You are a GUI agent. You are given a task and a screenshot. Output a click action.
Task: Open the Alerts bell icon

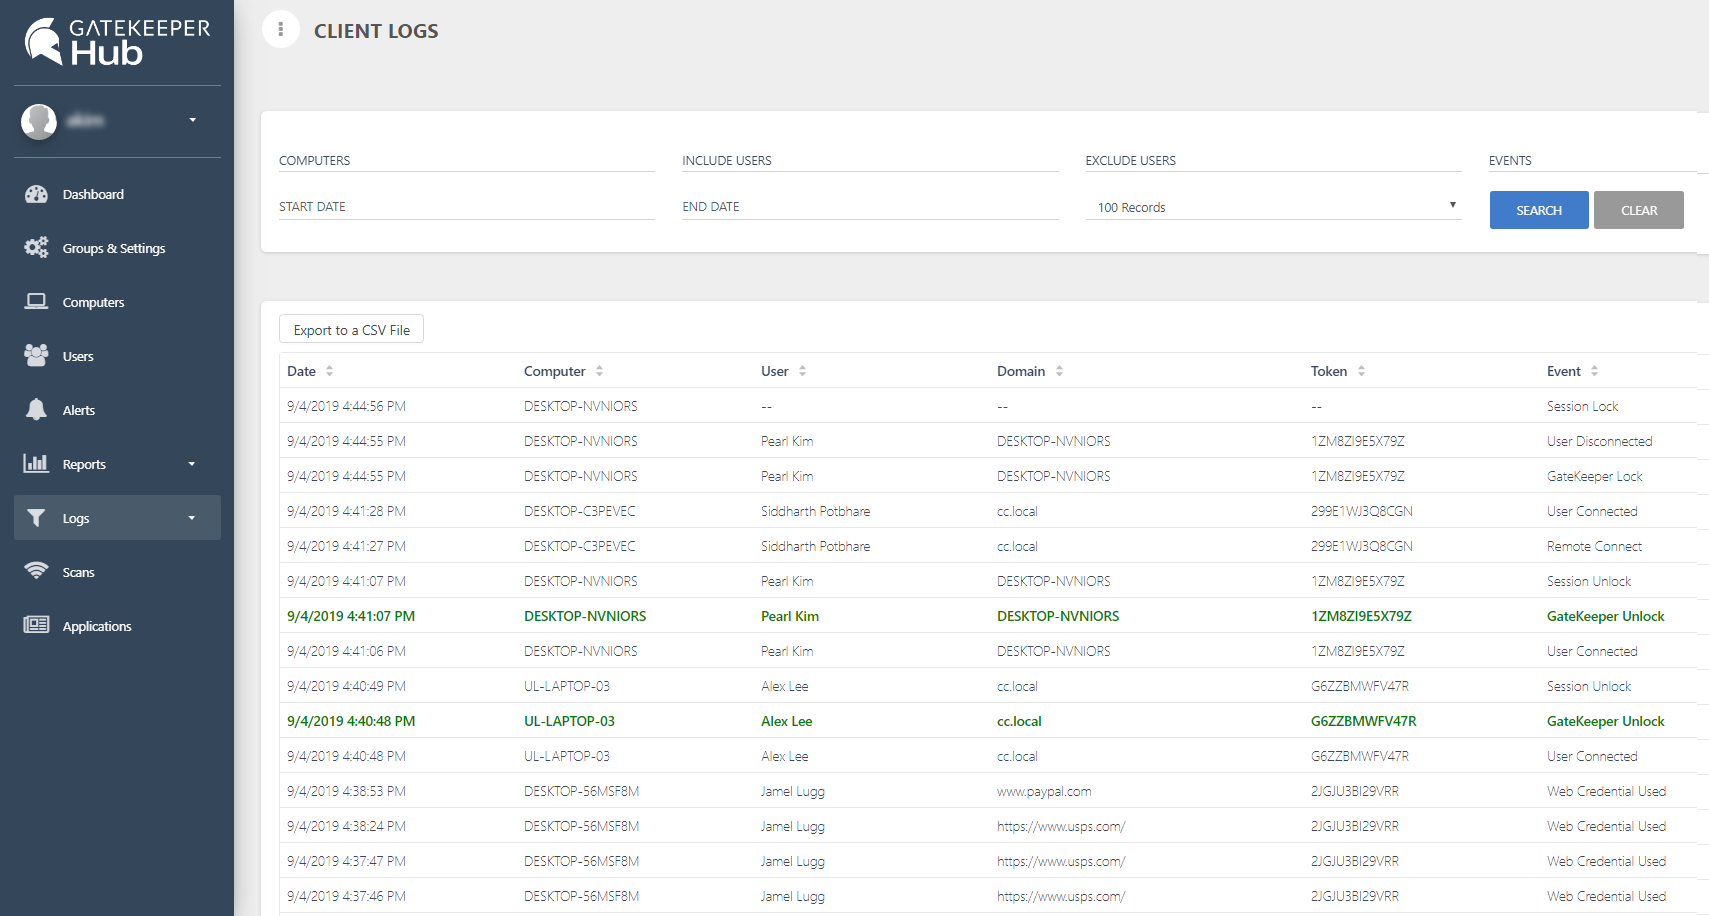coord(36,410)
